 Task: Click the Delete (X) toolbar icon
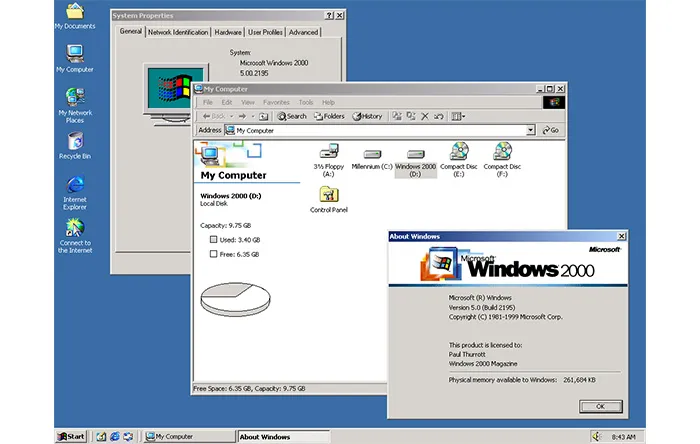pos(425,116)
